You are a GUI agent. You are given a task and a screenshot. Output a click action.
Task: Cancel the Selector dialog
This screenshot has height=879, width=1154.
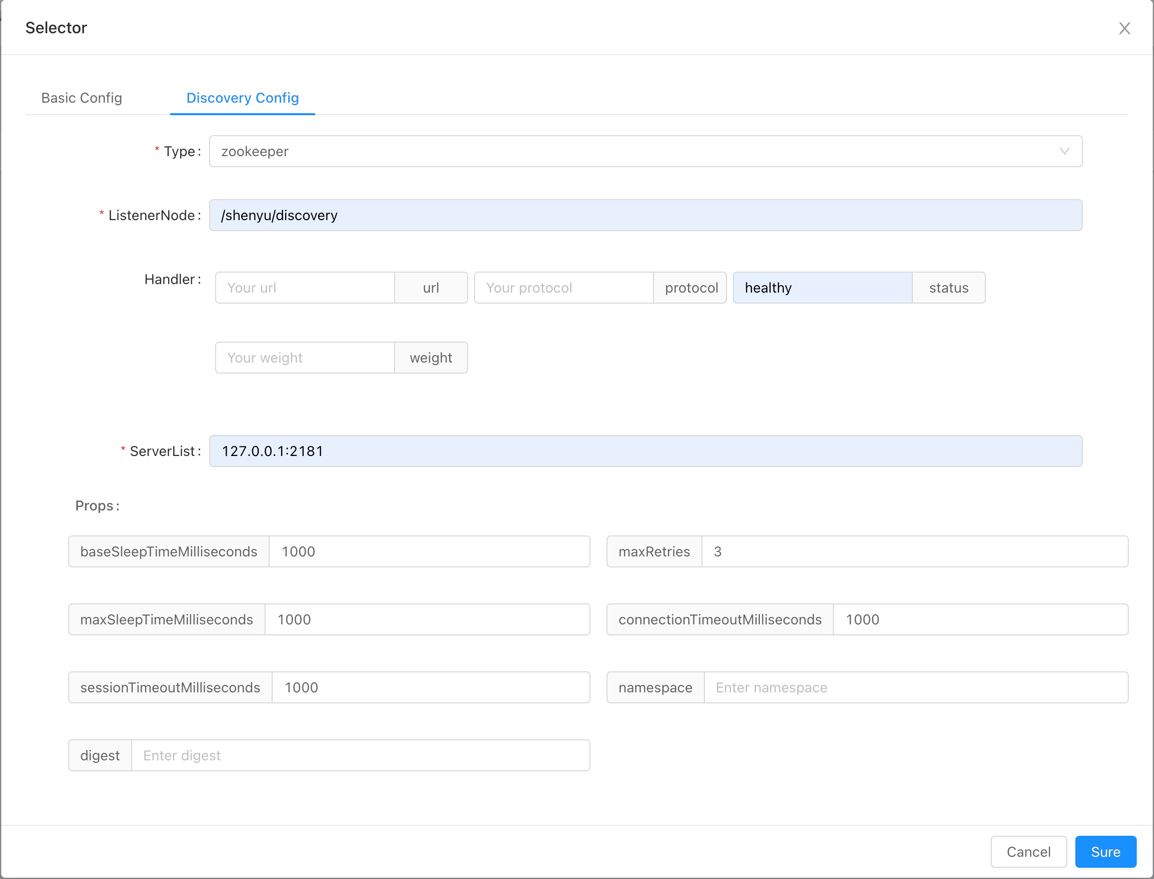[x=1029, y=851]
